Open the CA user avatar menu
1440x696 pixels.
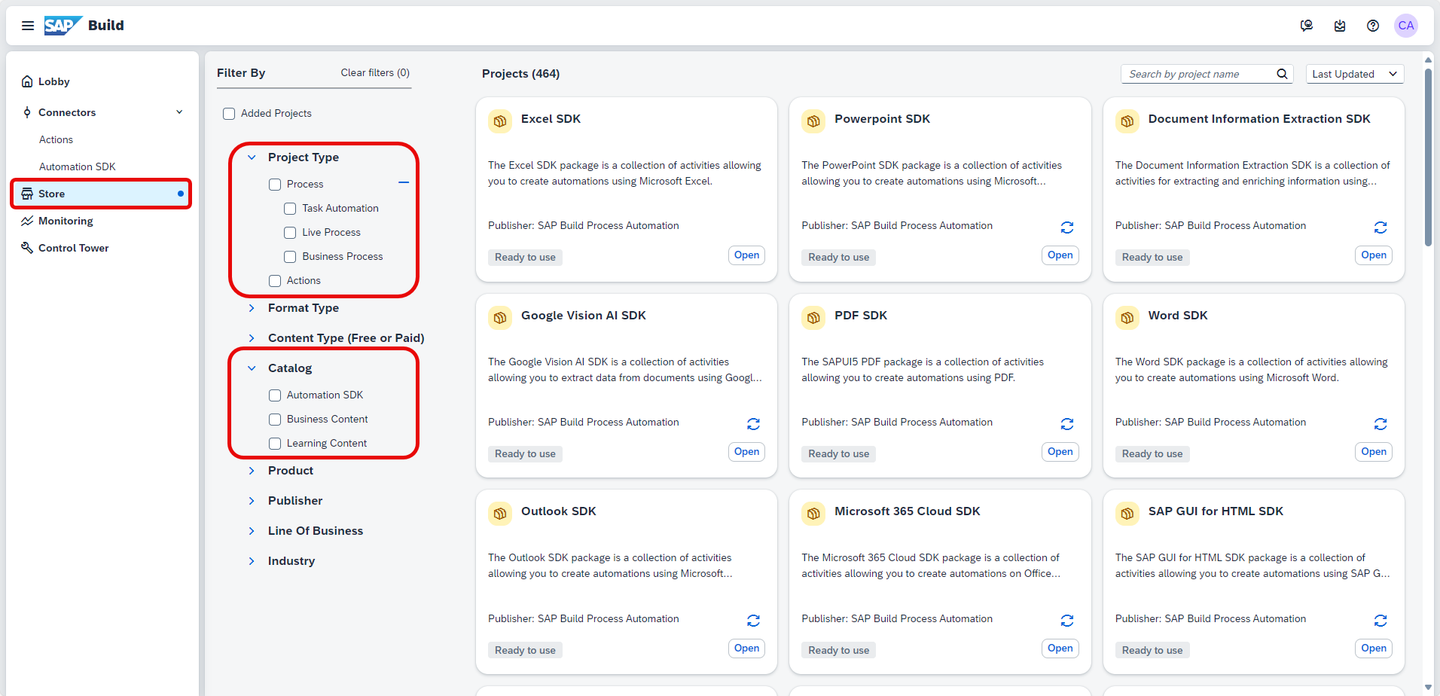1406,26
